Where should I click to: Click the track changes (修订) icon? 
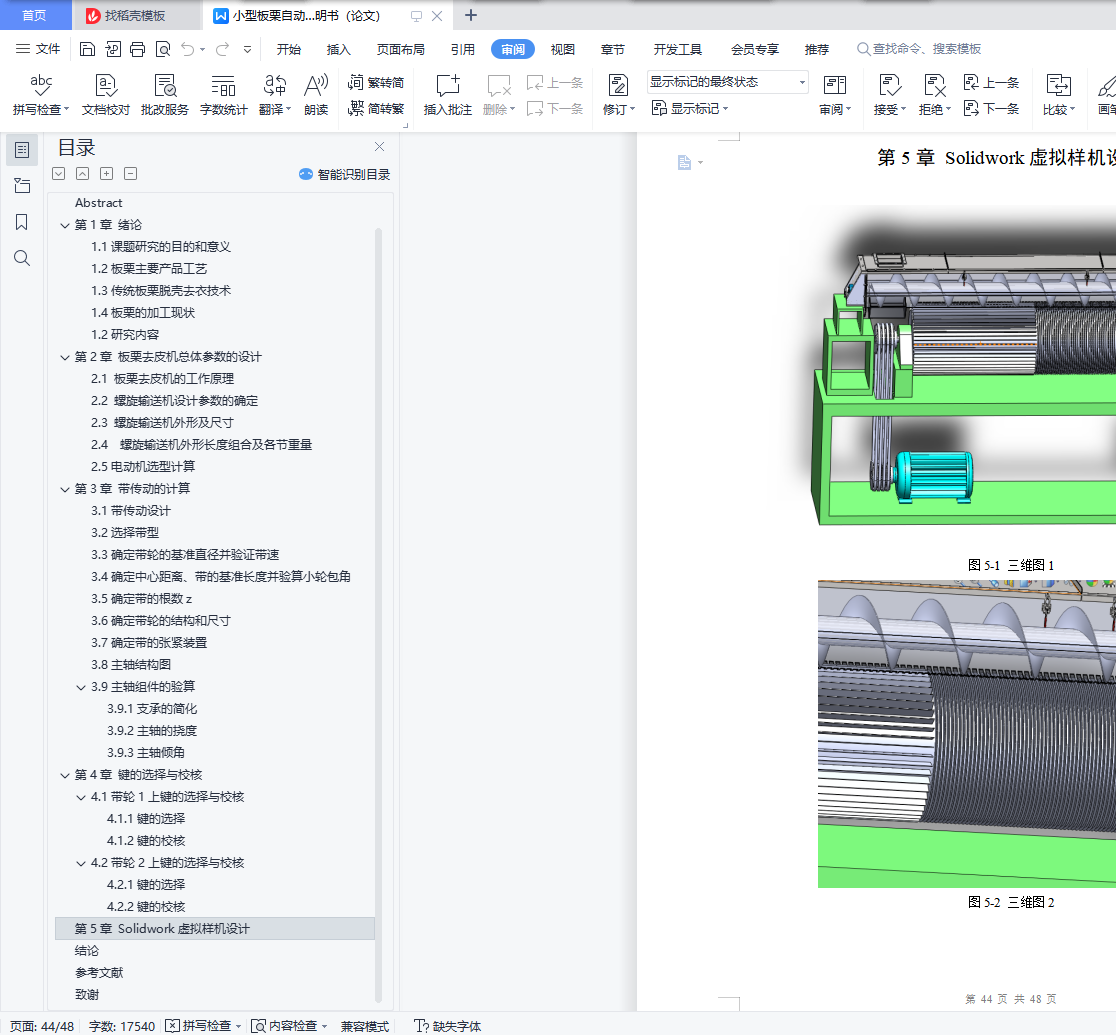click(617, 86)
